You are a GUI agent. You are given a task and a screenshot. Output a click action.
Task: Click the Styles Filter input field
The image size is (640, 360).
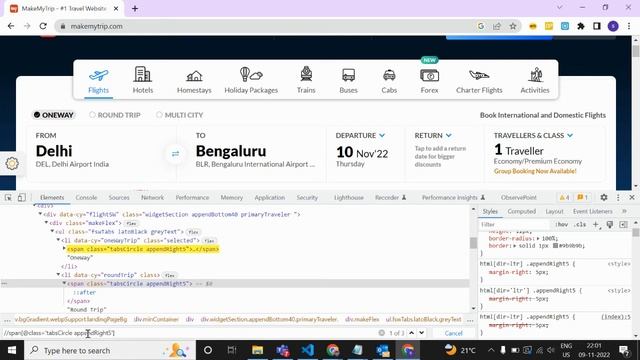pyautogui.click(x=514, y=224)
